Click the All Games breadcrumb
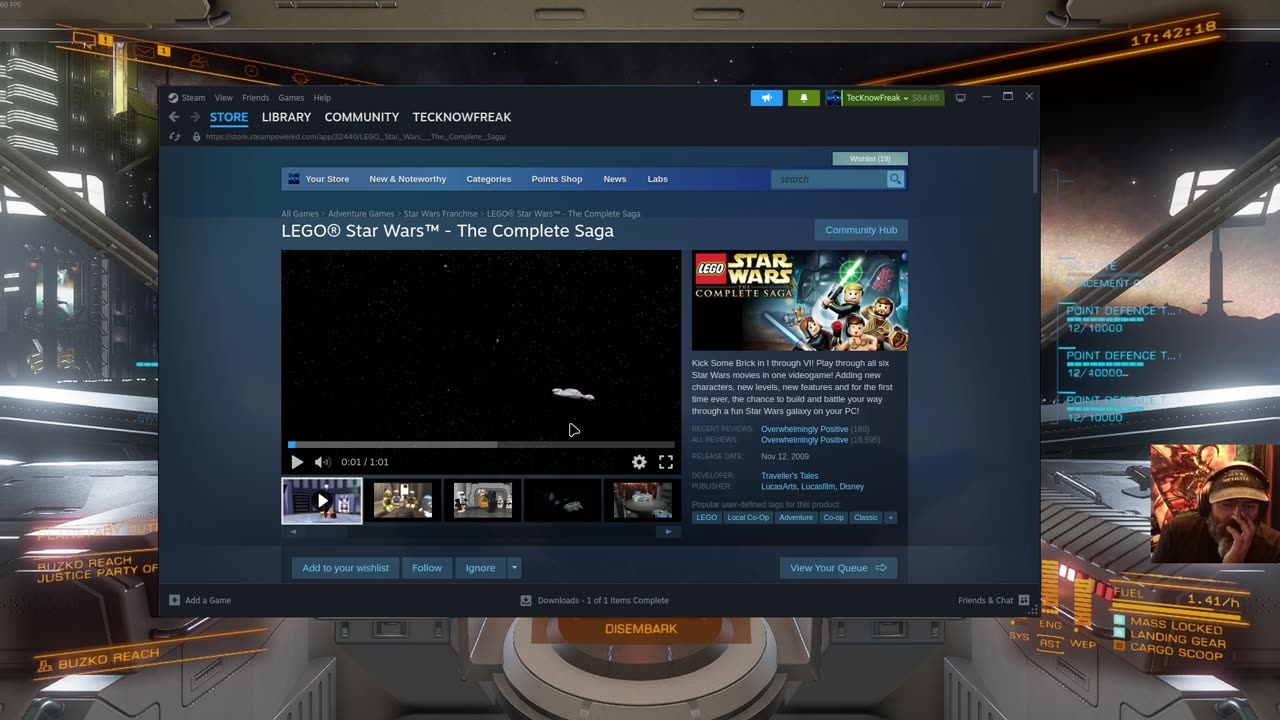1280x720 pixels. tap(300, 214)
